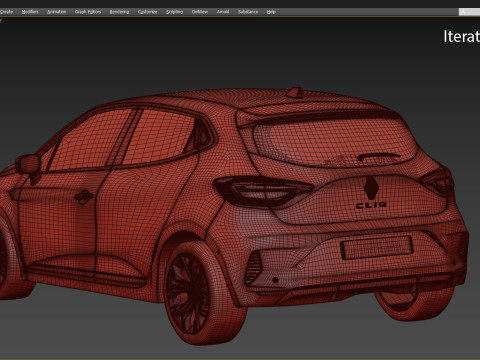Open the Rendering menu
The height and width of the screenshot is (360, 480).
119,12
